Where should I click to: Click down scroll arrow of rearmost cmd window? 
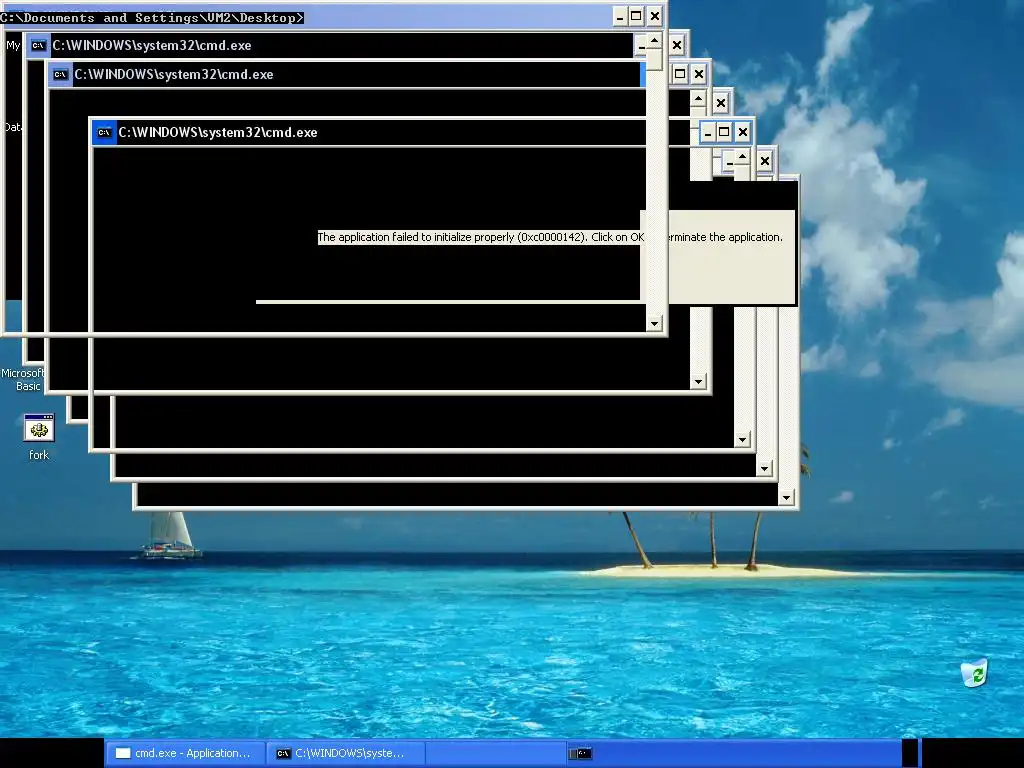point(786,498)
